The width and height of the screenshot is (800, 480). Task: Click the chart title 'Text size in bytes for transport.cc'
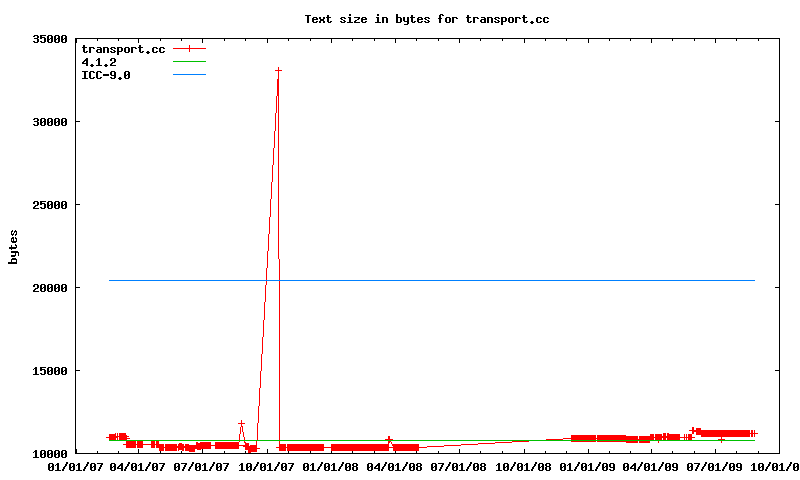pos(427,19)
